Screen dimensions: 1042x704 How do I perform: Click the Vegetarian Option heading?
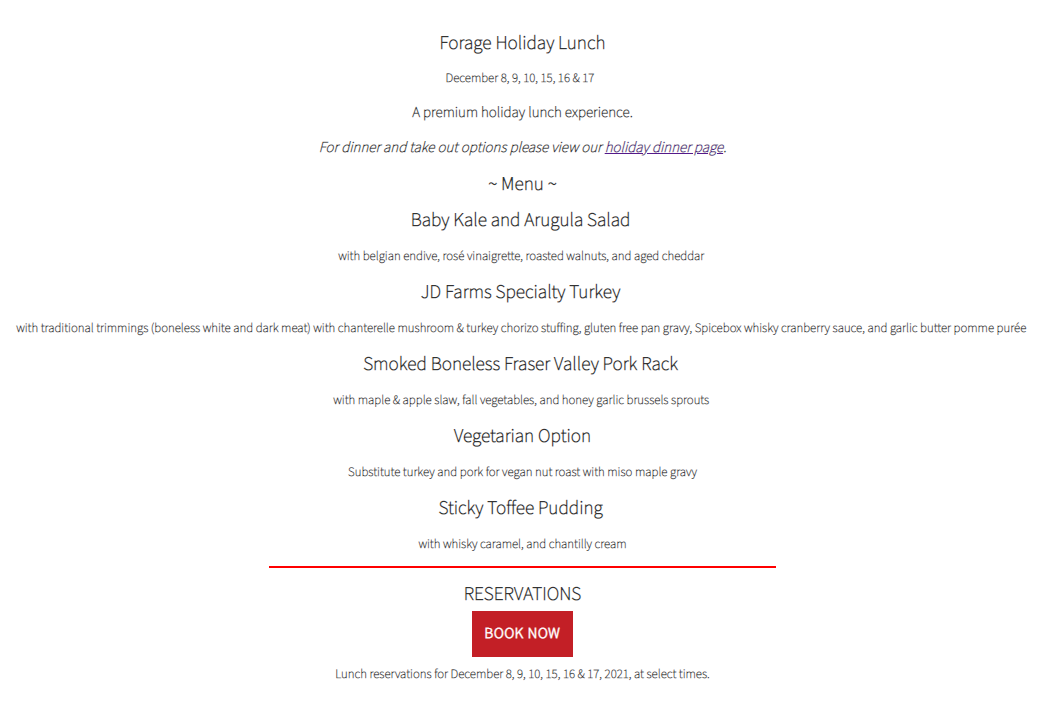pyautogui.click(x=522, y=436)
